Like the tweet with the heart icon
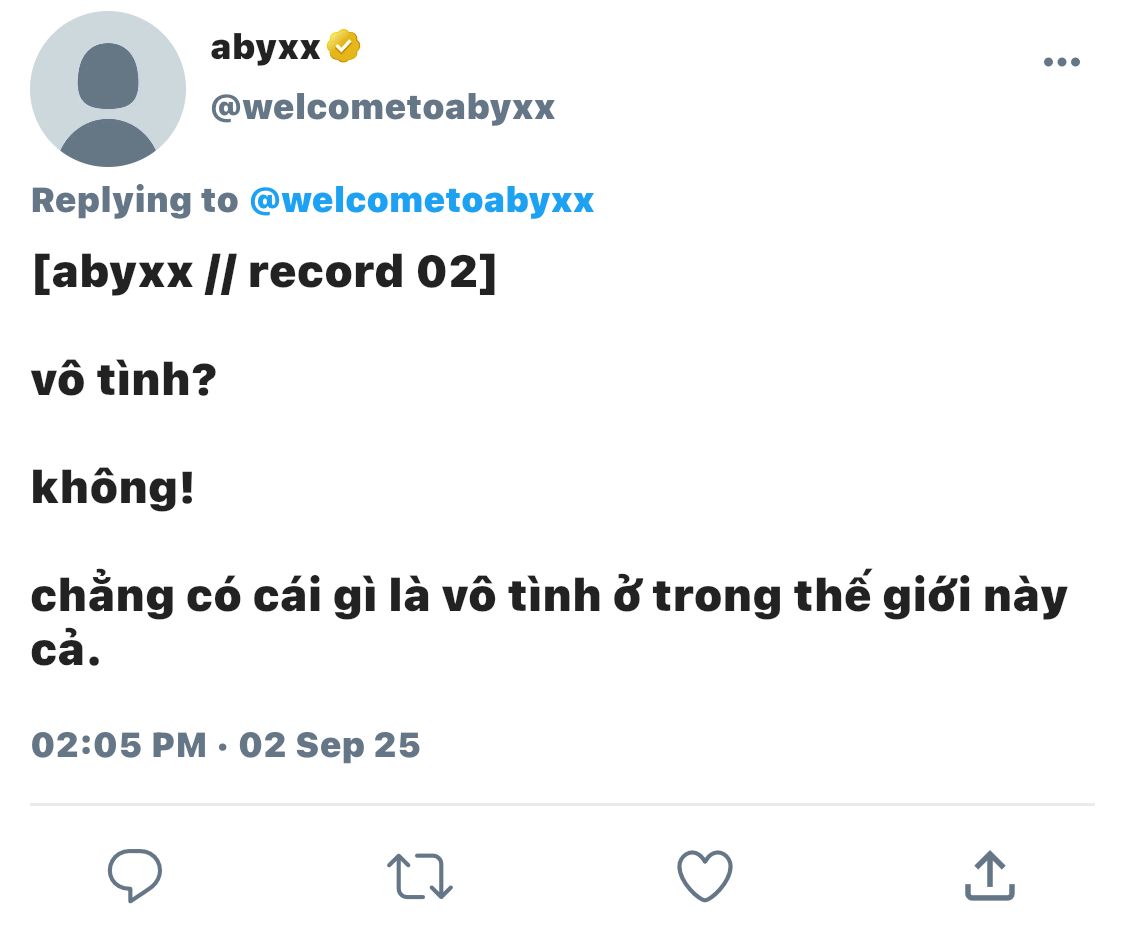The height and width of the screenshot is (942, 1125). coord(705,875)
